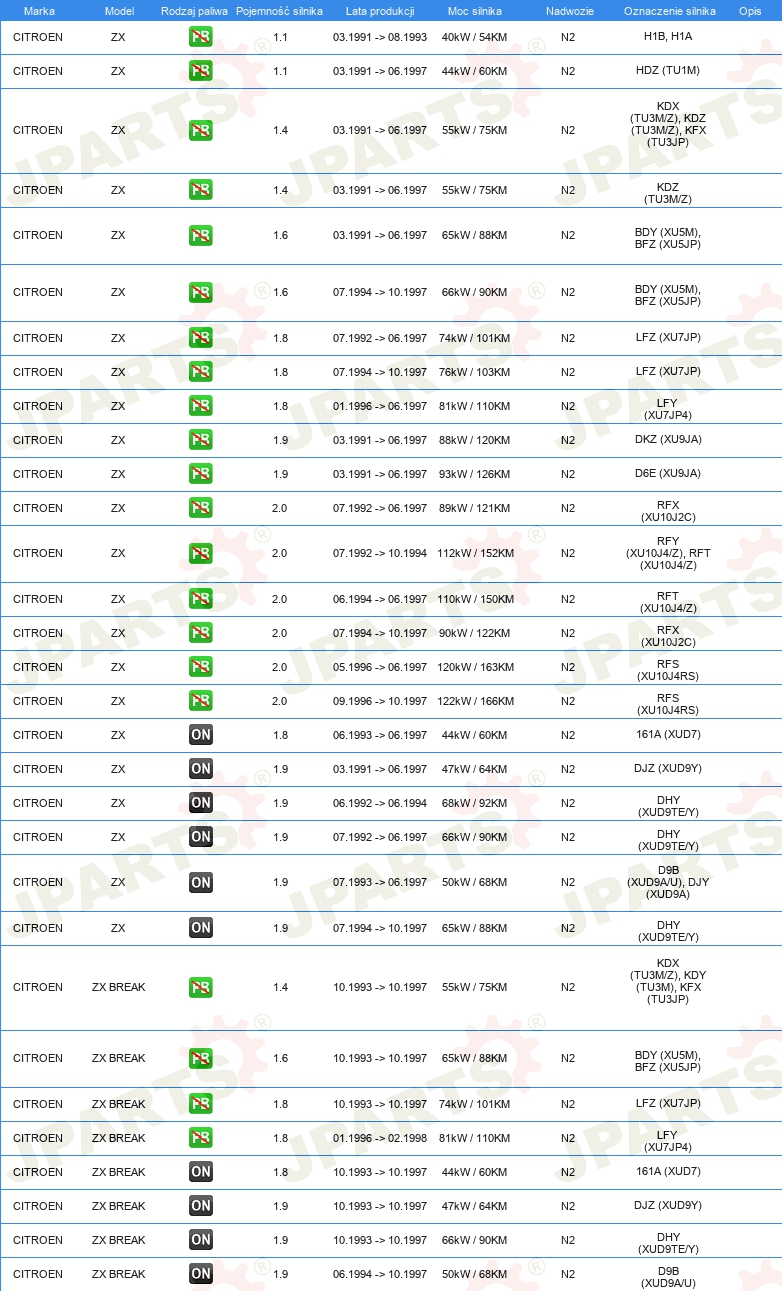The height and width of the screenshot is (1291, 782).
Task: Click the Marka column header
Action: pos(39,11)
